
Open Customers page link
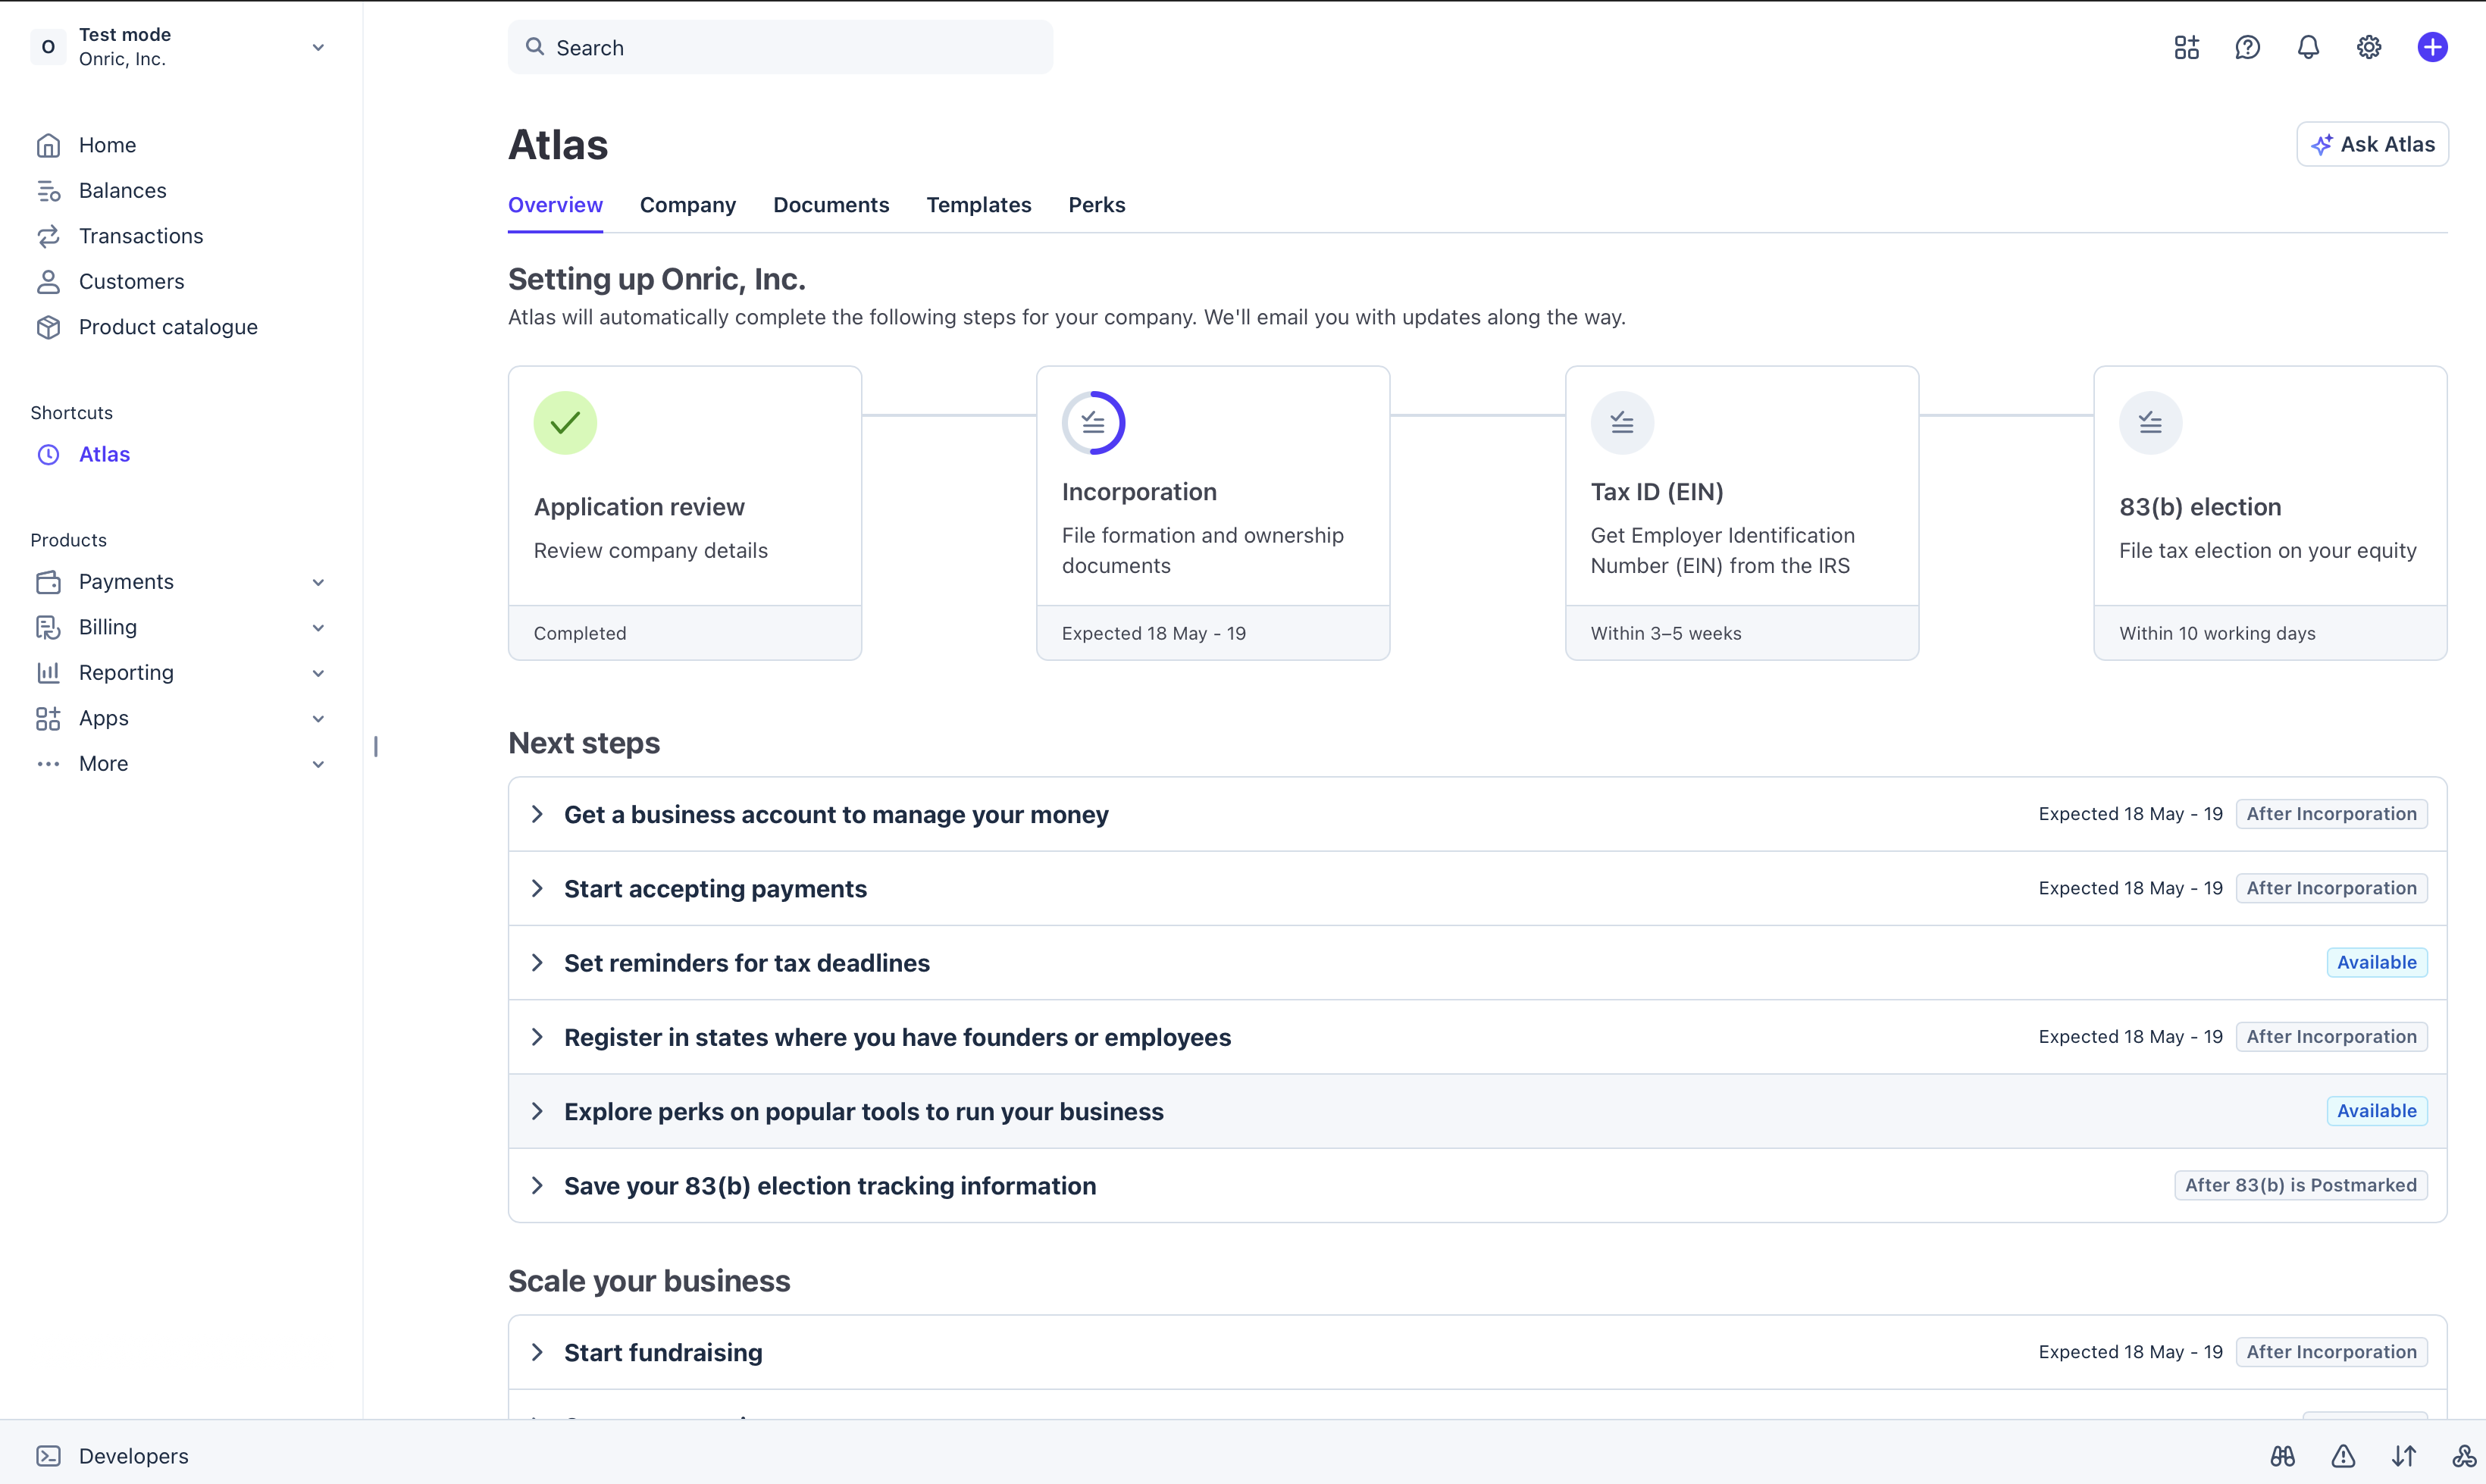pyautogui.click(x=132, y=281)
